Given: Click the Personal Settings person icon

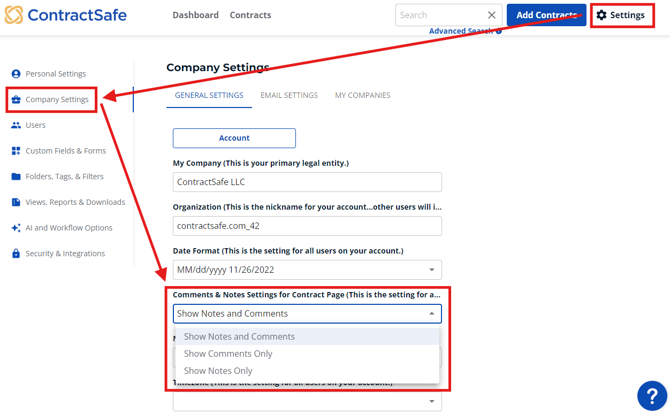Looking at the screenshot, I should pos(16,74).
